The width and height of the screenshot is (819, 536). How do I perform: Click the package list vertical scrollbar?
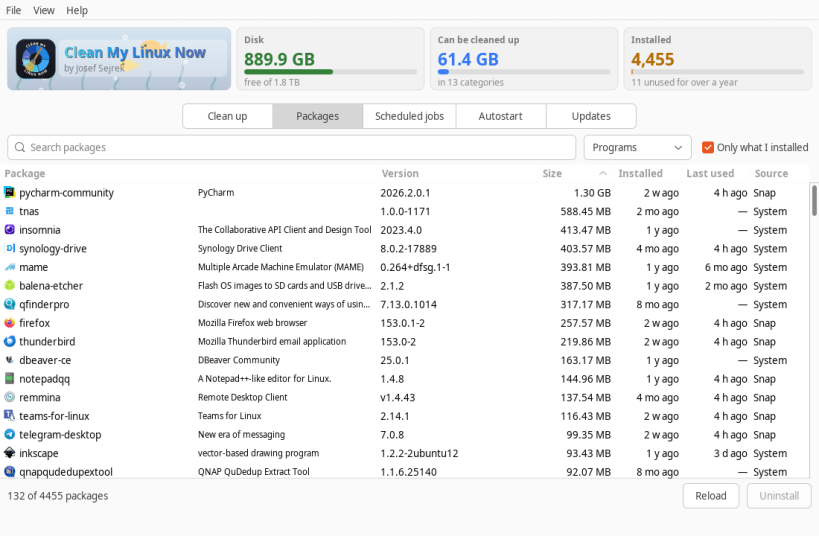point(814,201)
